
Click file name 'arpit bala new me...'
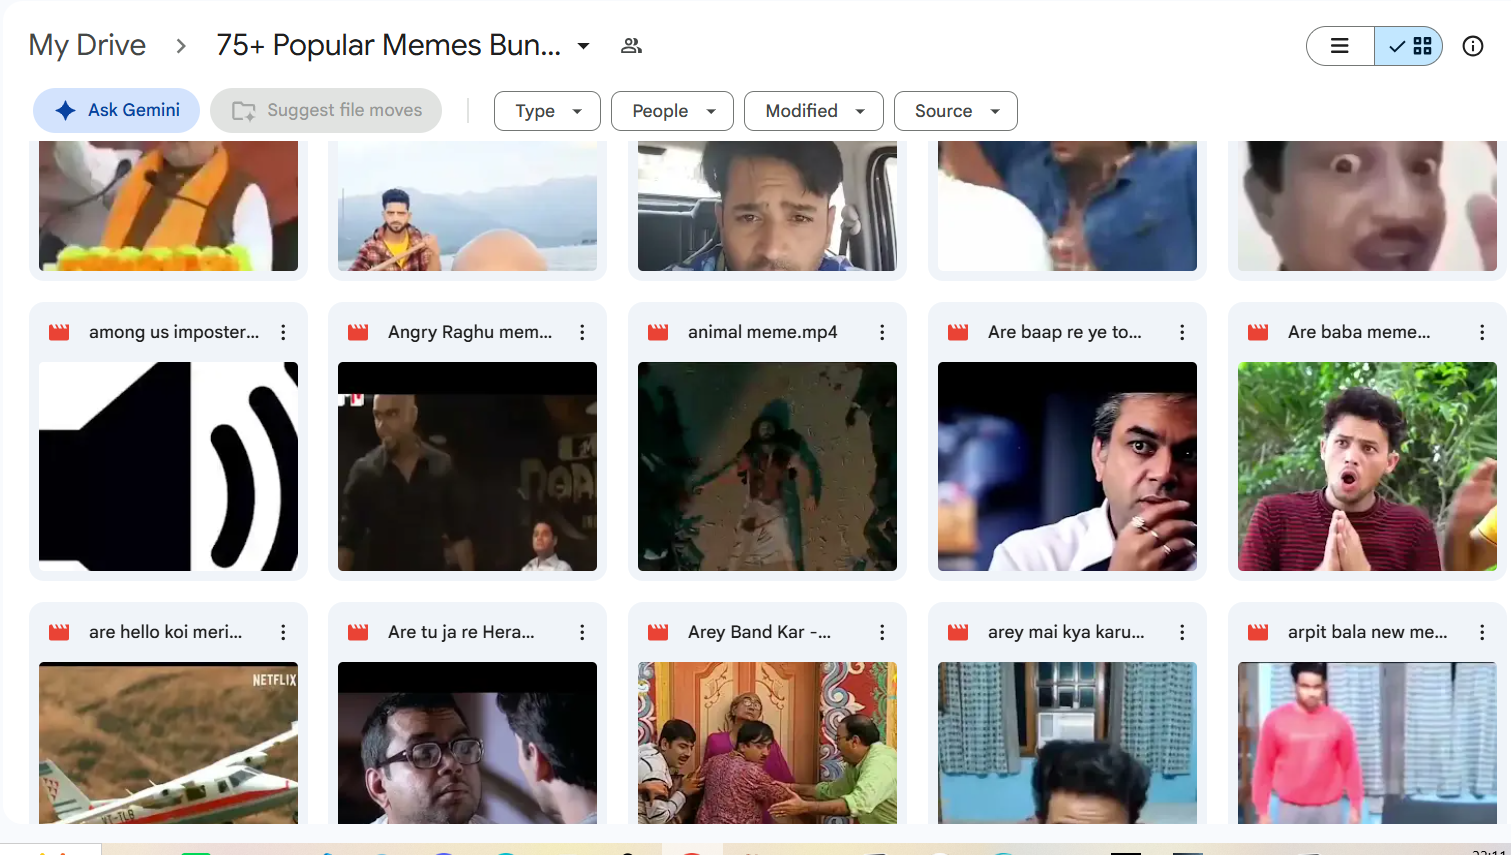tap(1367, 632)
